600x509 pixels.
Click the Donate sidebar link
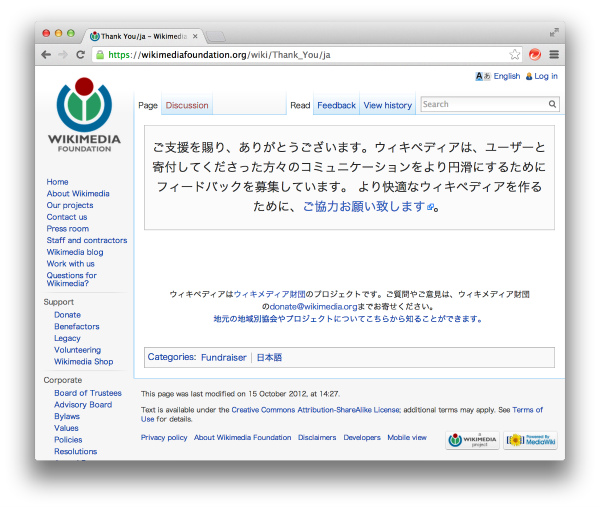67,315
